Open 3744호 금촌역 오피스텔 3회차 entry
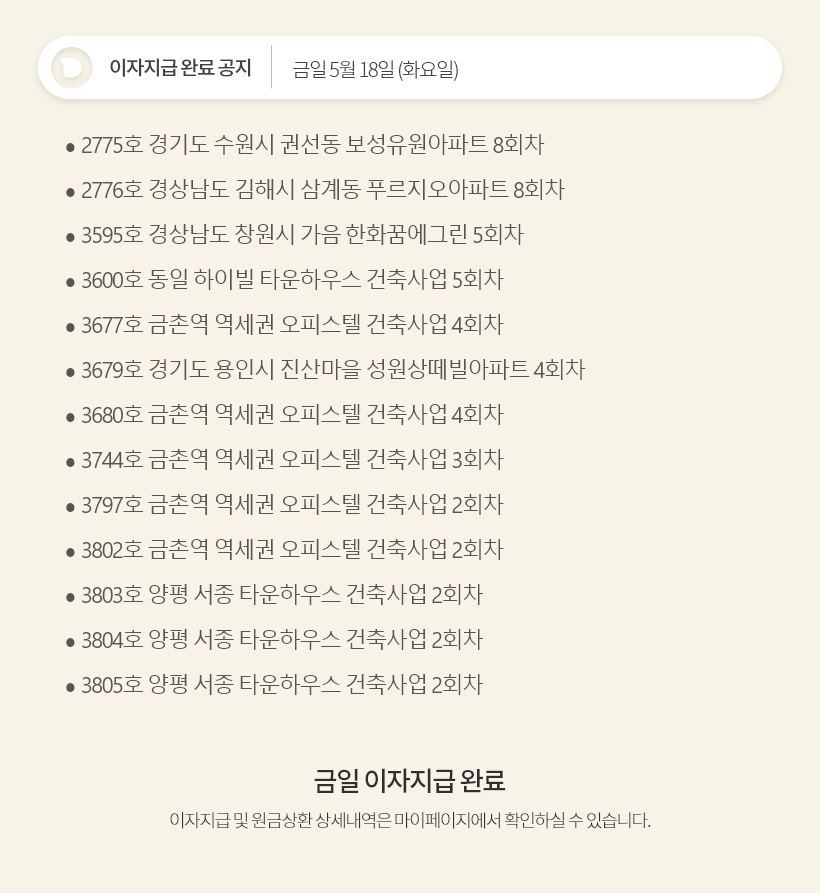820x893 pixels. pyautogui.click(x=292, y=460)
